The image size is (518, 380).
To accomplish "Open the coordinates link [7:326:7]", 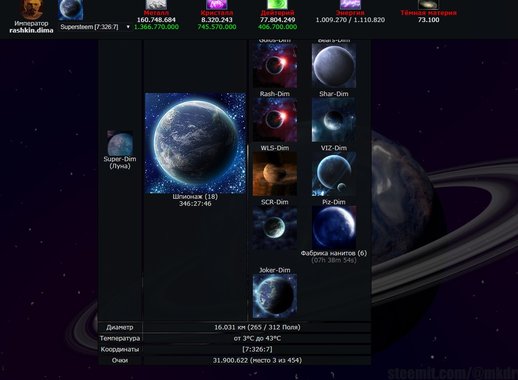I will pos(257,349).
